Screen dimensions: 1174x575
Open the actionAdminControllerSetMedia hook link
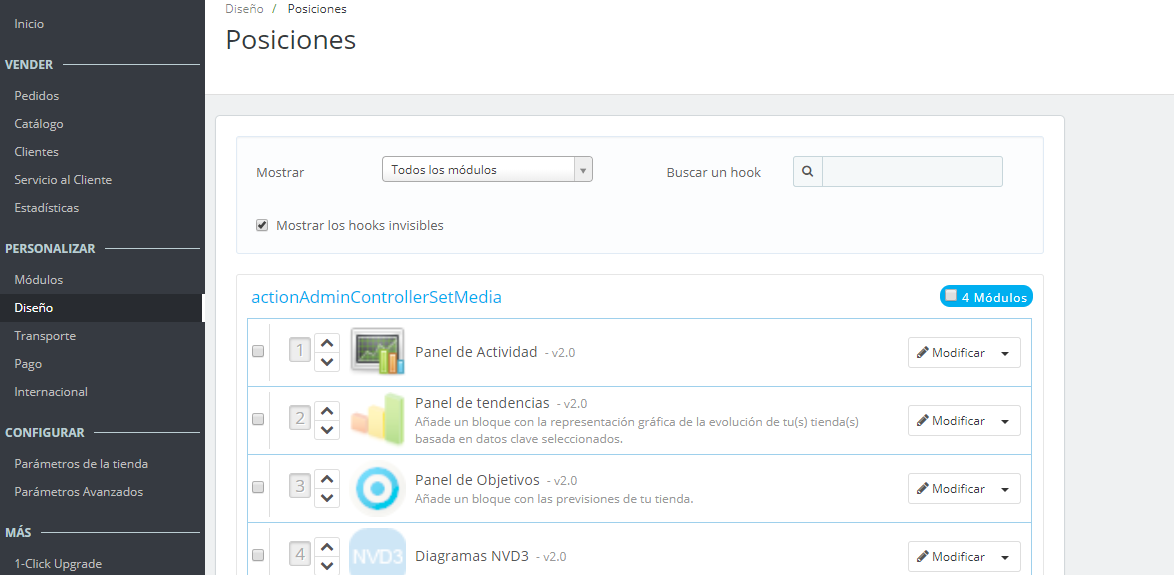[x=376, y=297]
